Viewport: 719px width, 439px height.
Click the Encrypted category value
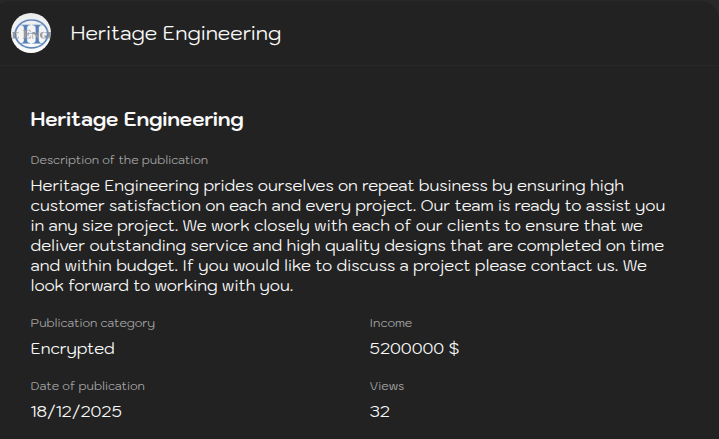click(x=73, y=349)
